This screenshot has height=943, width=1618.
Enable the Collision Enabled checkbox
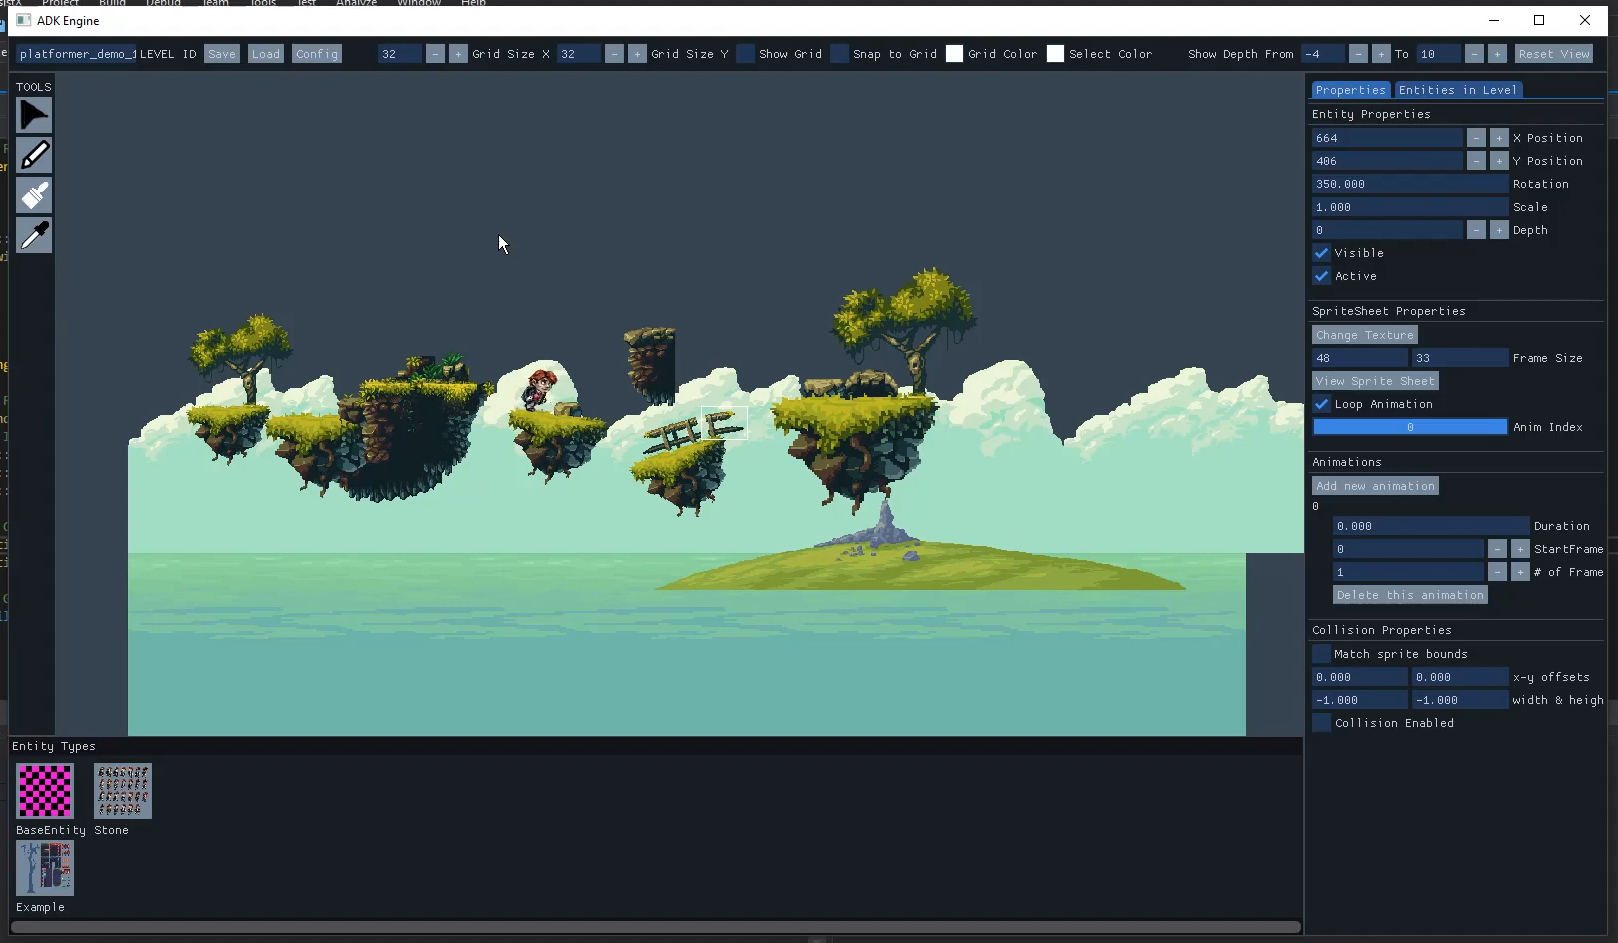[x=1321, y=723]
